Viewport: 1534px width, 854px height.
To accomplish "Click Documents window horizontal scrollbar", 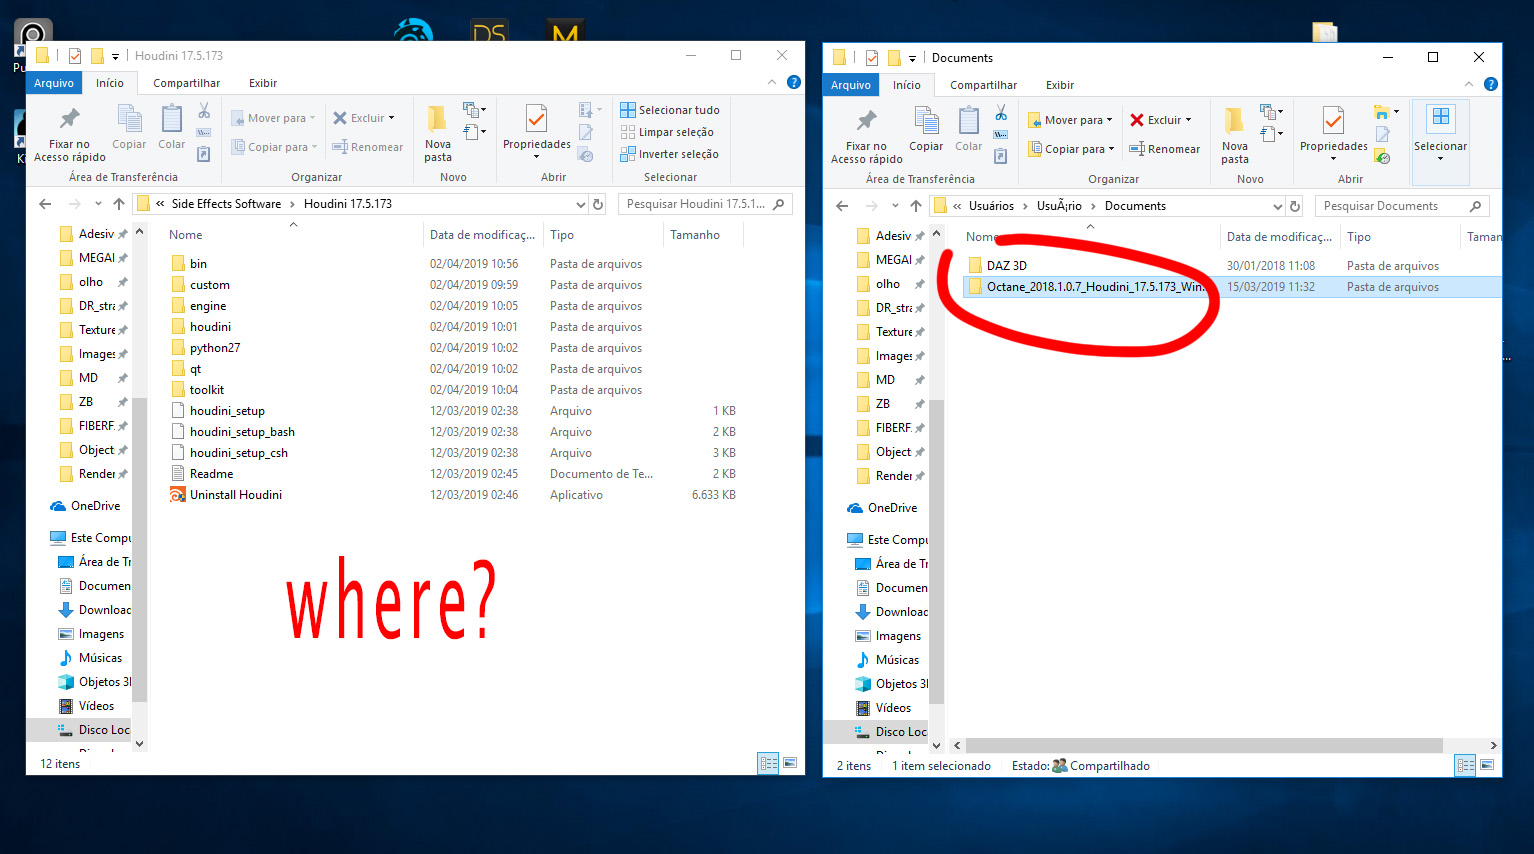I will click(1204, 745).
